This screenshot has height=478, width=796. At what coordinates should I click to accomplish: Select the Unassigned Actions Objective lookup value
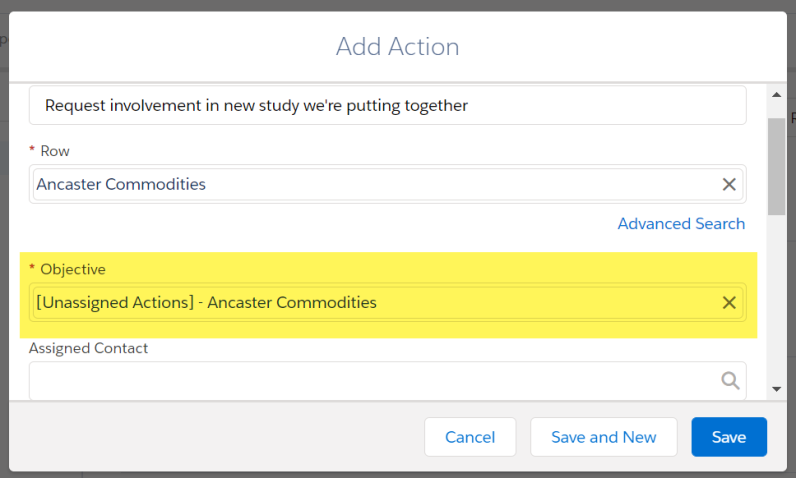tap(206, 303)
